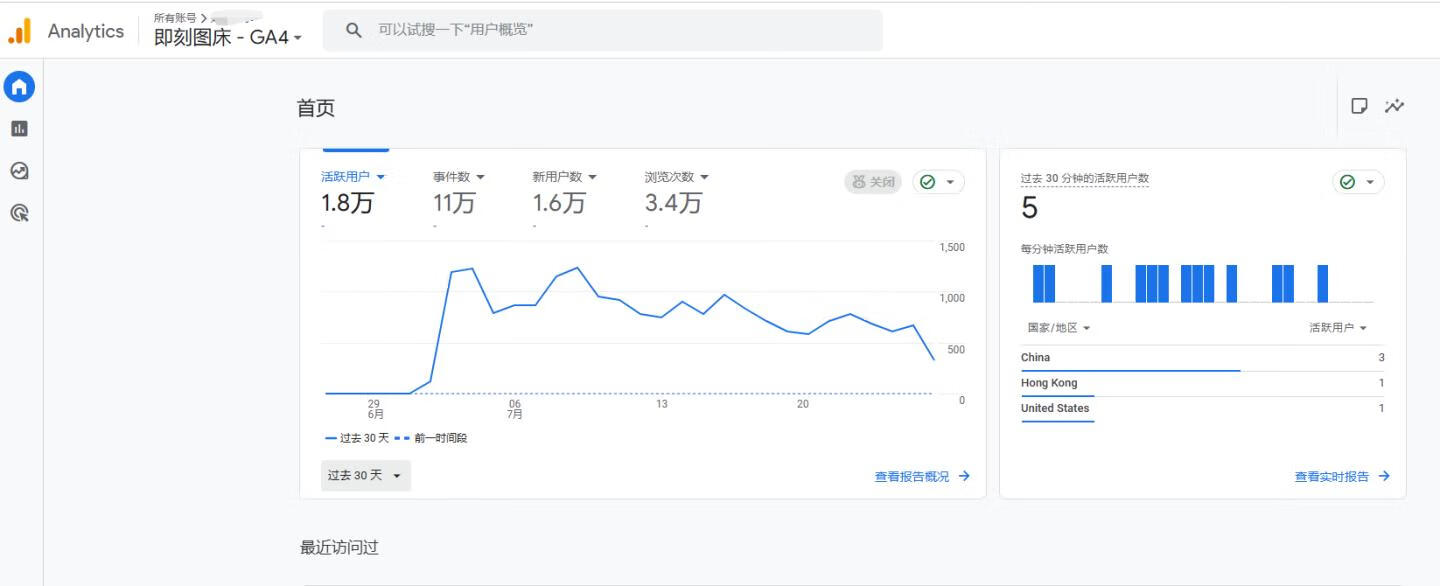
Task: Open the Advertising icon in sidebar
Action: pos(19,213)
